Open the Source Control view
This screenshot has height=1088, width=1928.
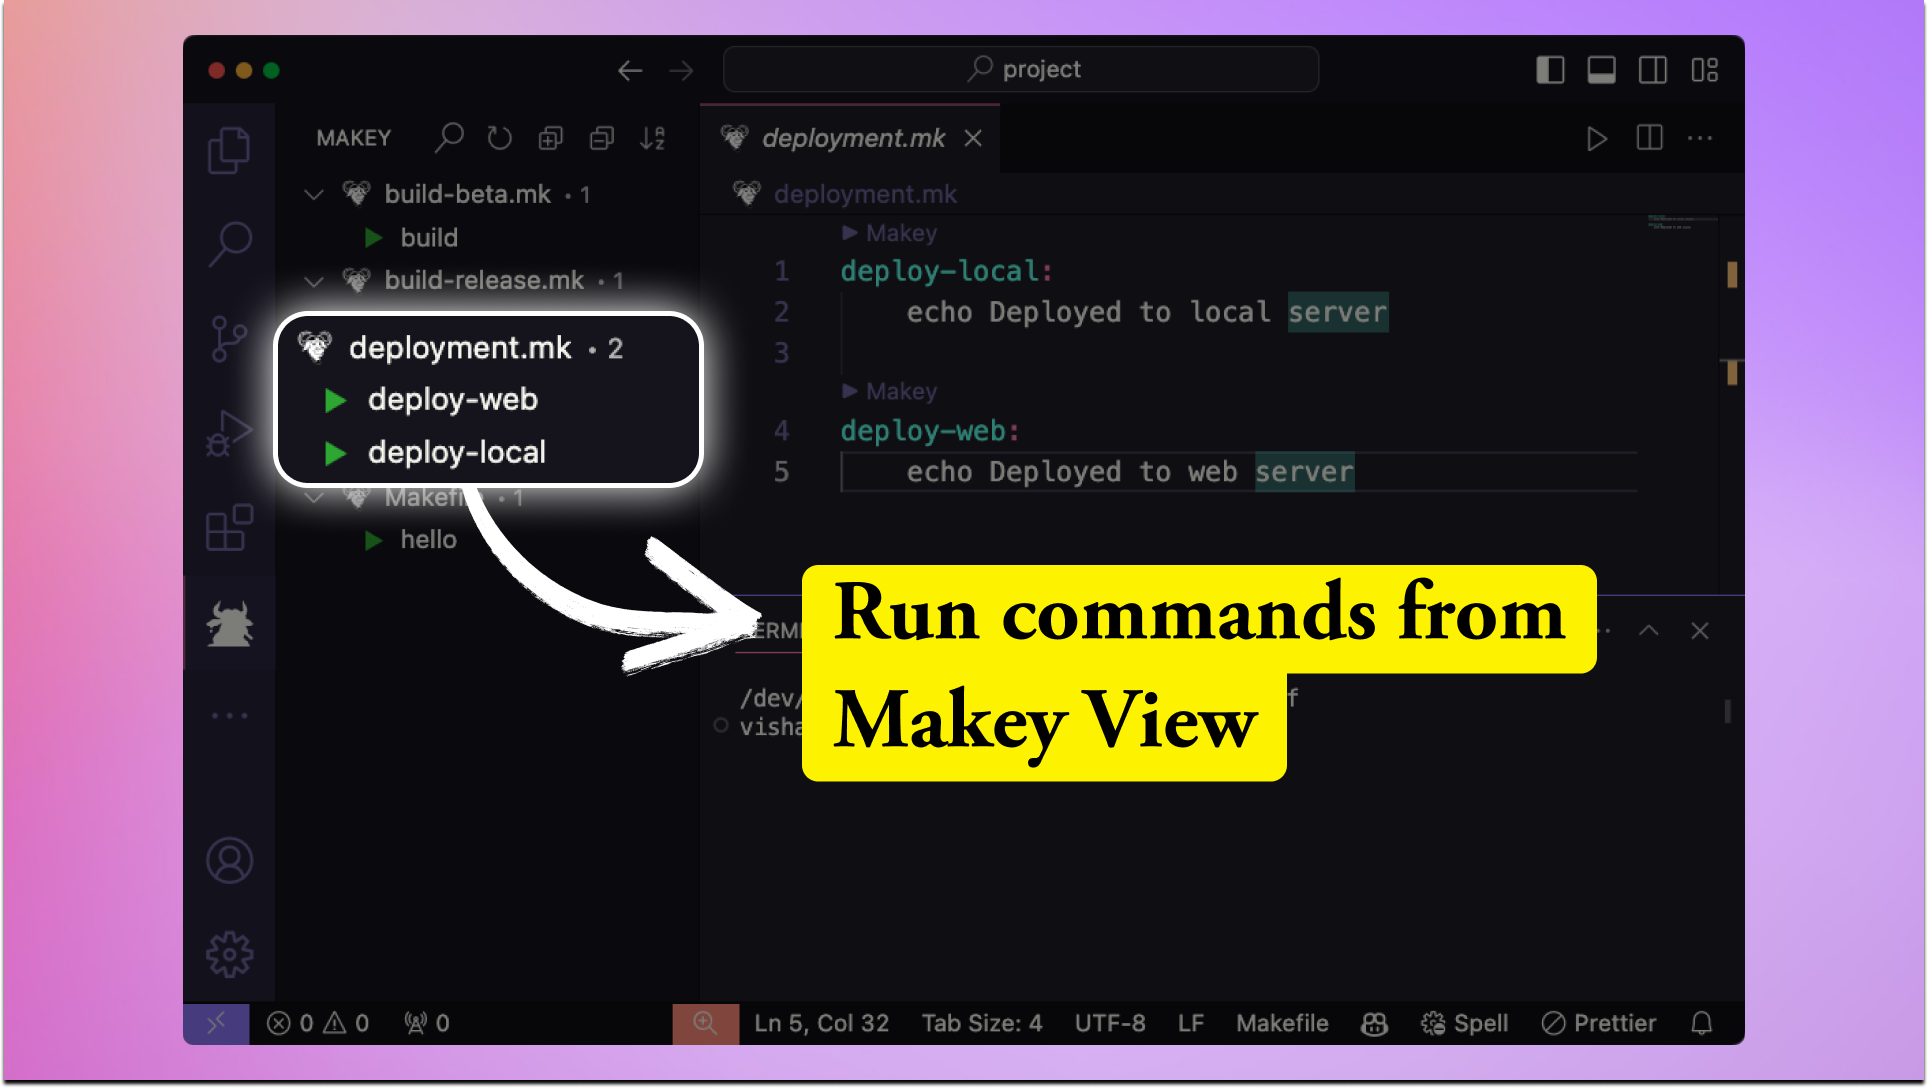pyautogui.click(x=229, y=339)
